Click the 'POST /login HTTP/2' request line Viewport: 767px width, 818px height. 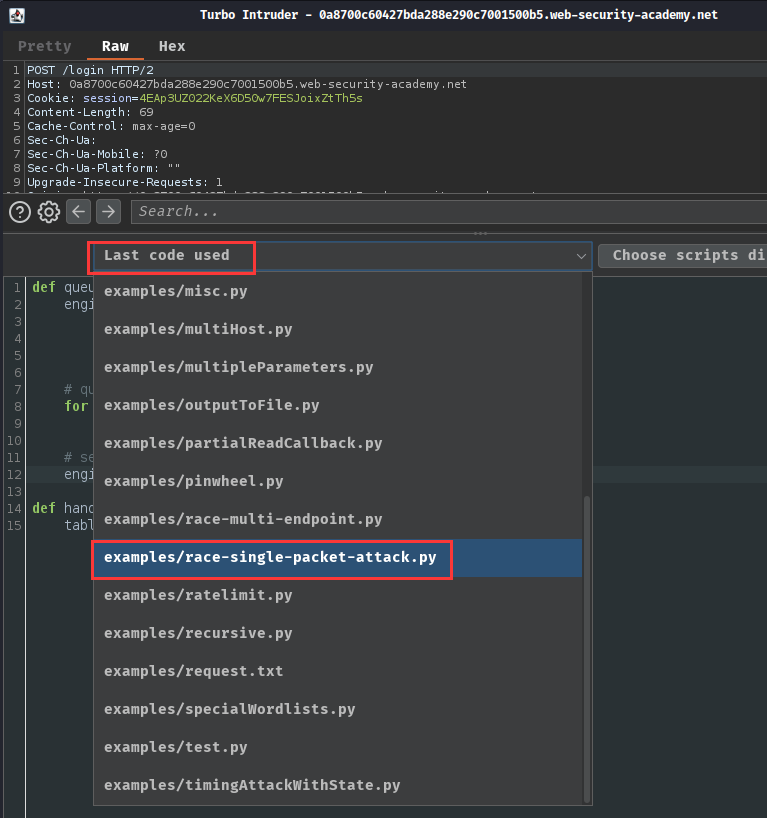coord(90,70)
